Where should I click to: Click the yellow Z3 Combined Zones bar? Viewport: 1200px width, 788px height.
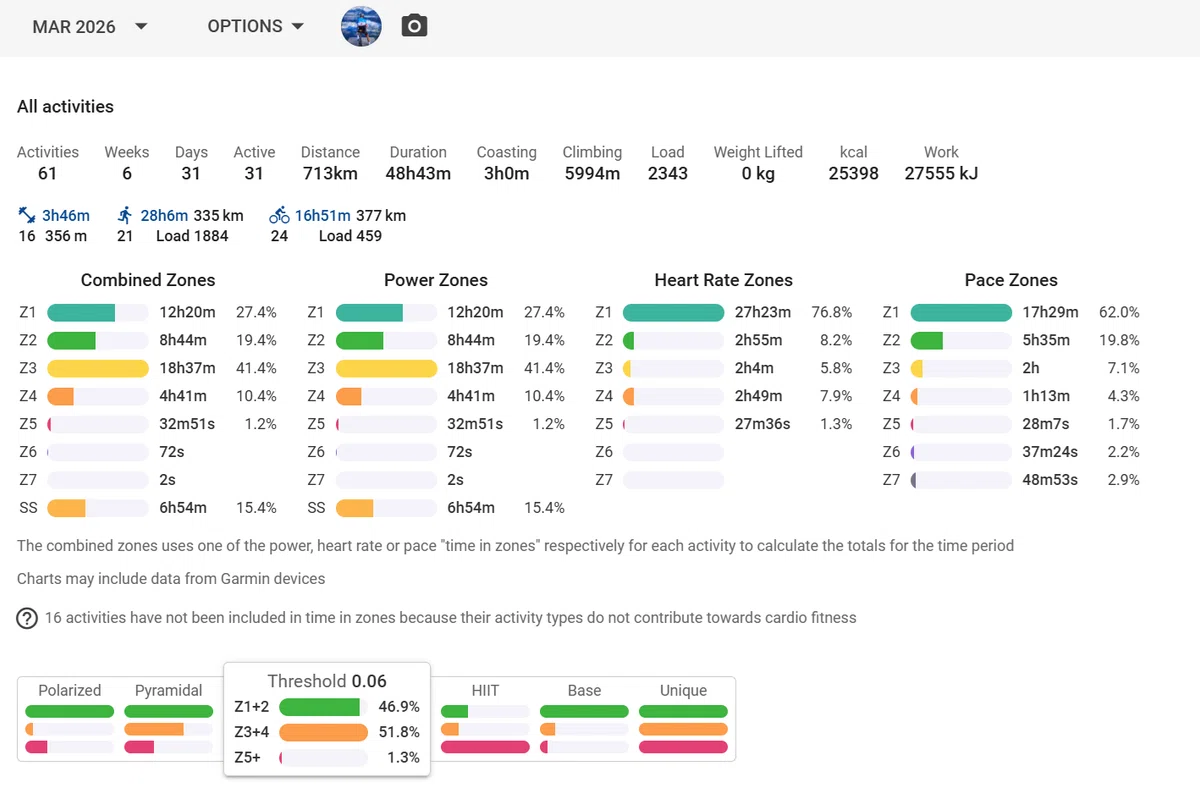98,368
